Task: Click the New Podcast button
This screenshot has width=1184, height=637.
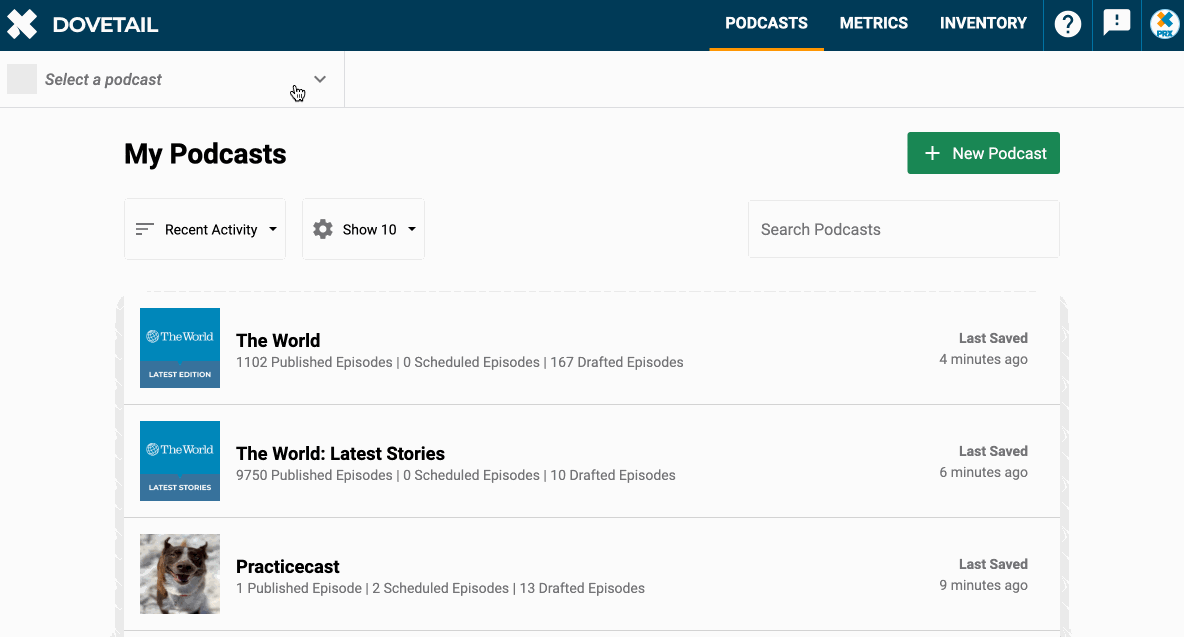Action: click(x=983, y=153)
